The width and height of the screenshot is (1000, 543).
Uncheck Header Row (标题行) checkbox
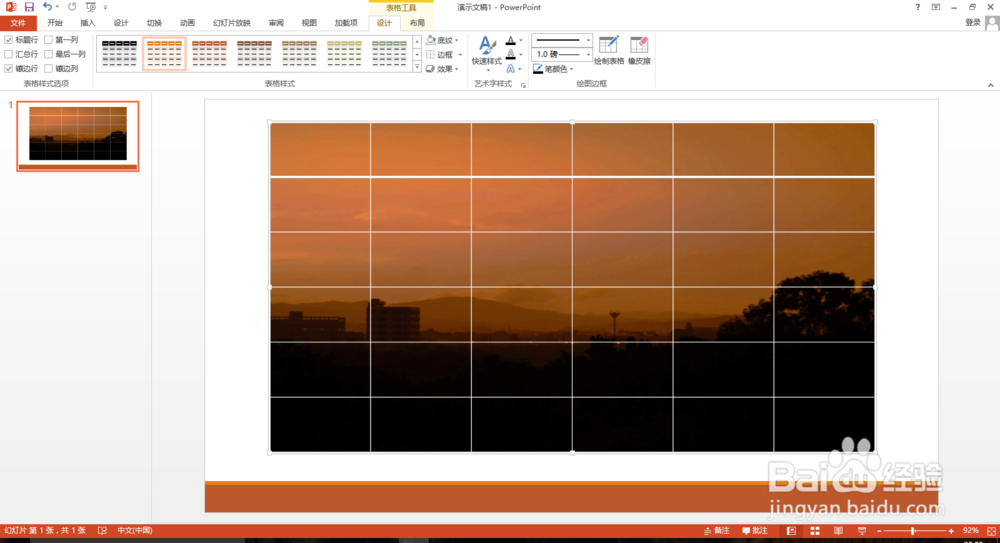[9, 40]
